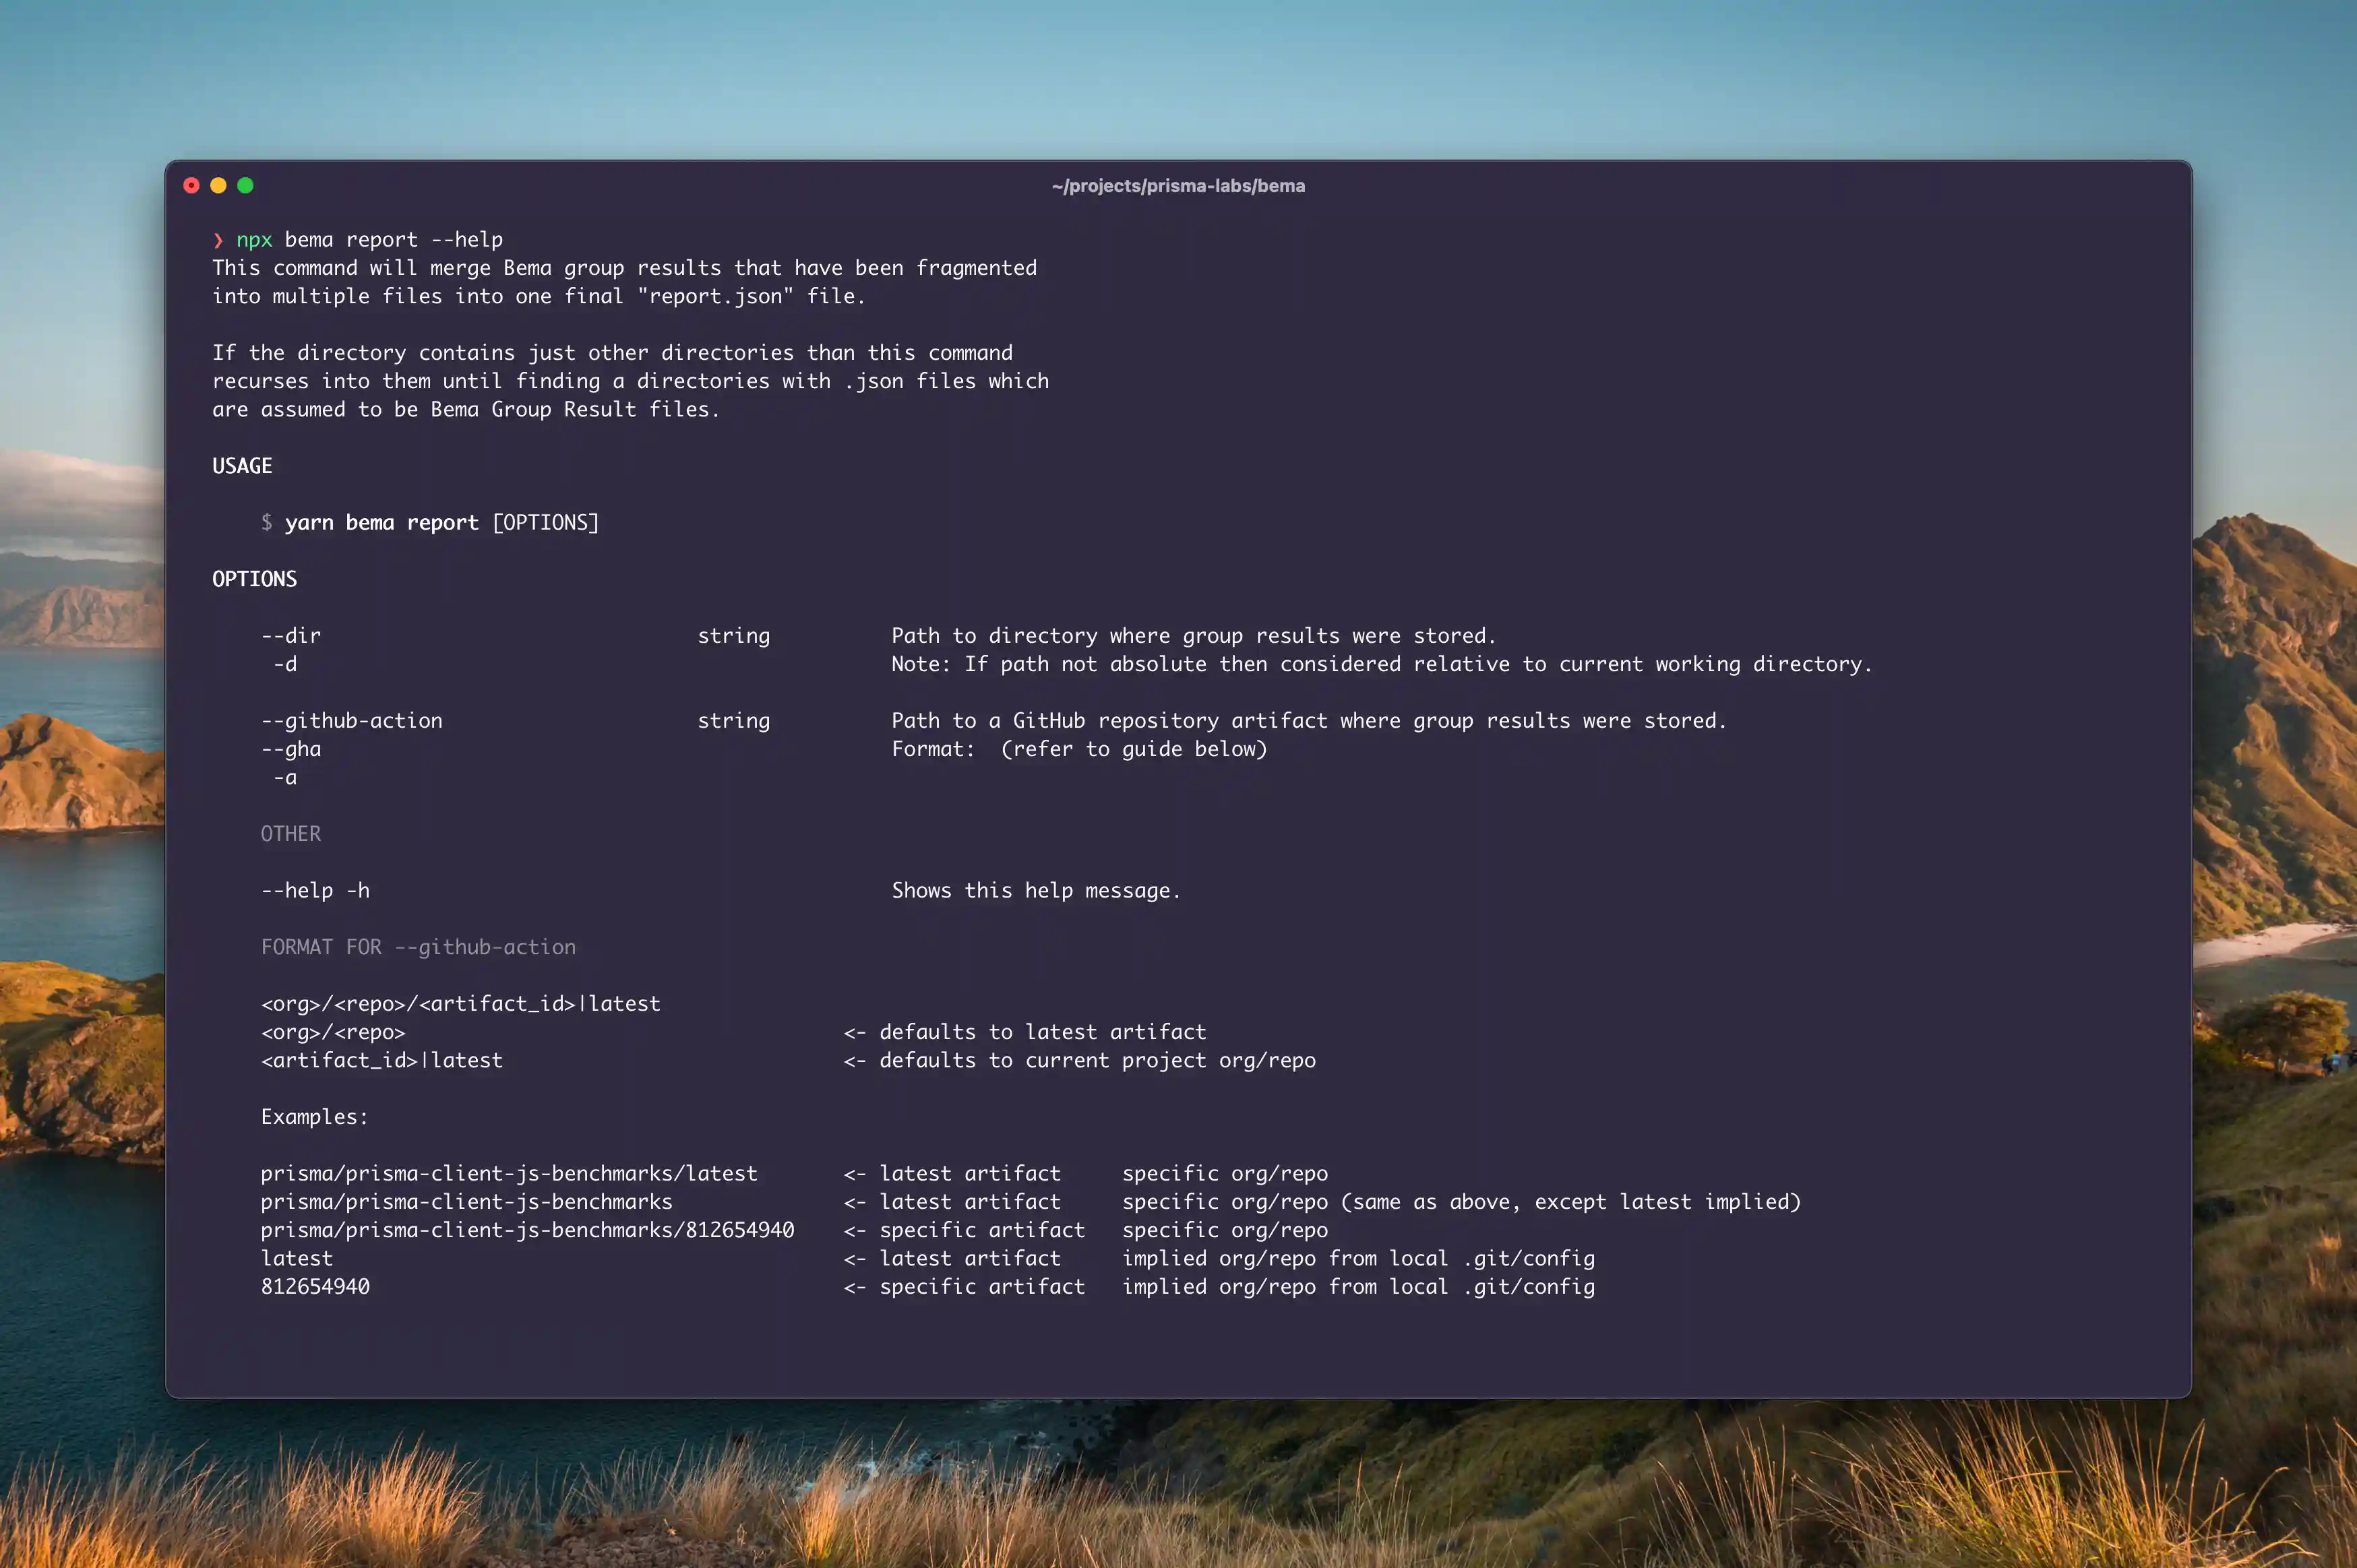This screenshot has height=1568, width=2357.
Task: Click the Examples: label
Action: [314, 1117]
